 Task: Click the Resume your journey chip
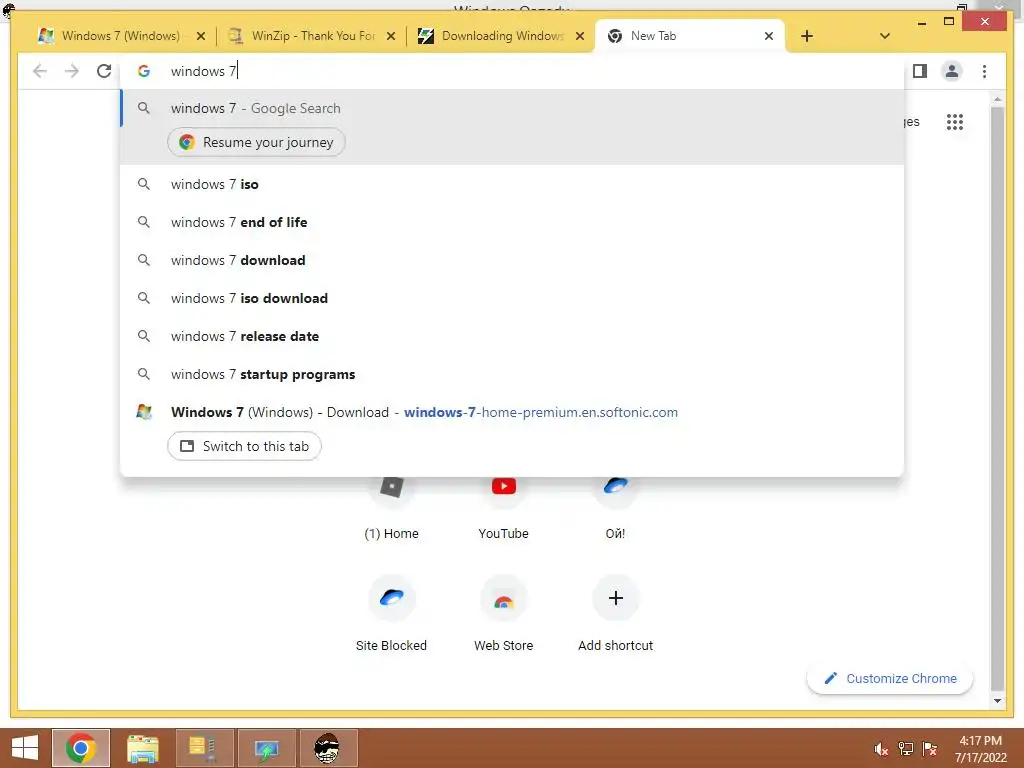tap(257, 142)
